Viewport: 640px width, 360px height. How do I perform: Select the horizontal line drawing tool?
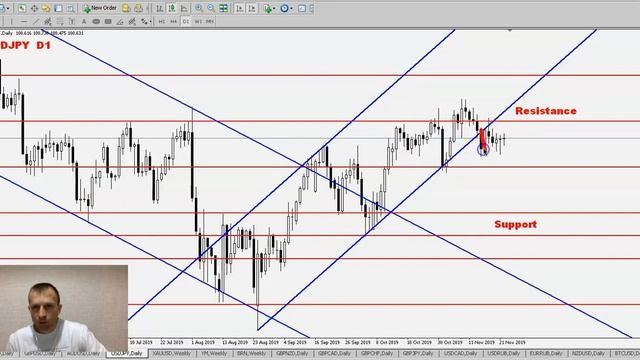(x=24, y=21)
